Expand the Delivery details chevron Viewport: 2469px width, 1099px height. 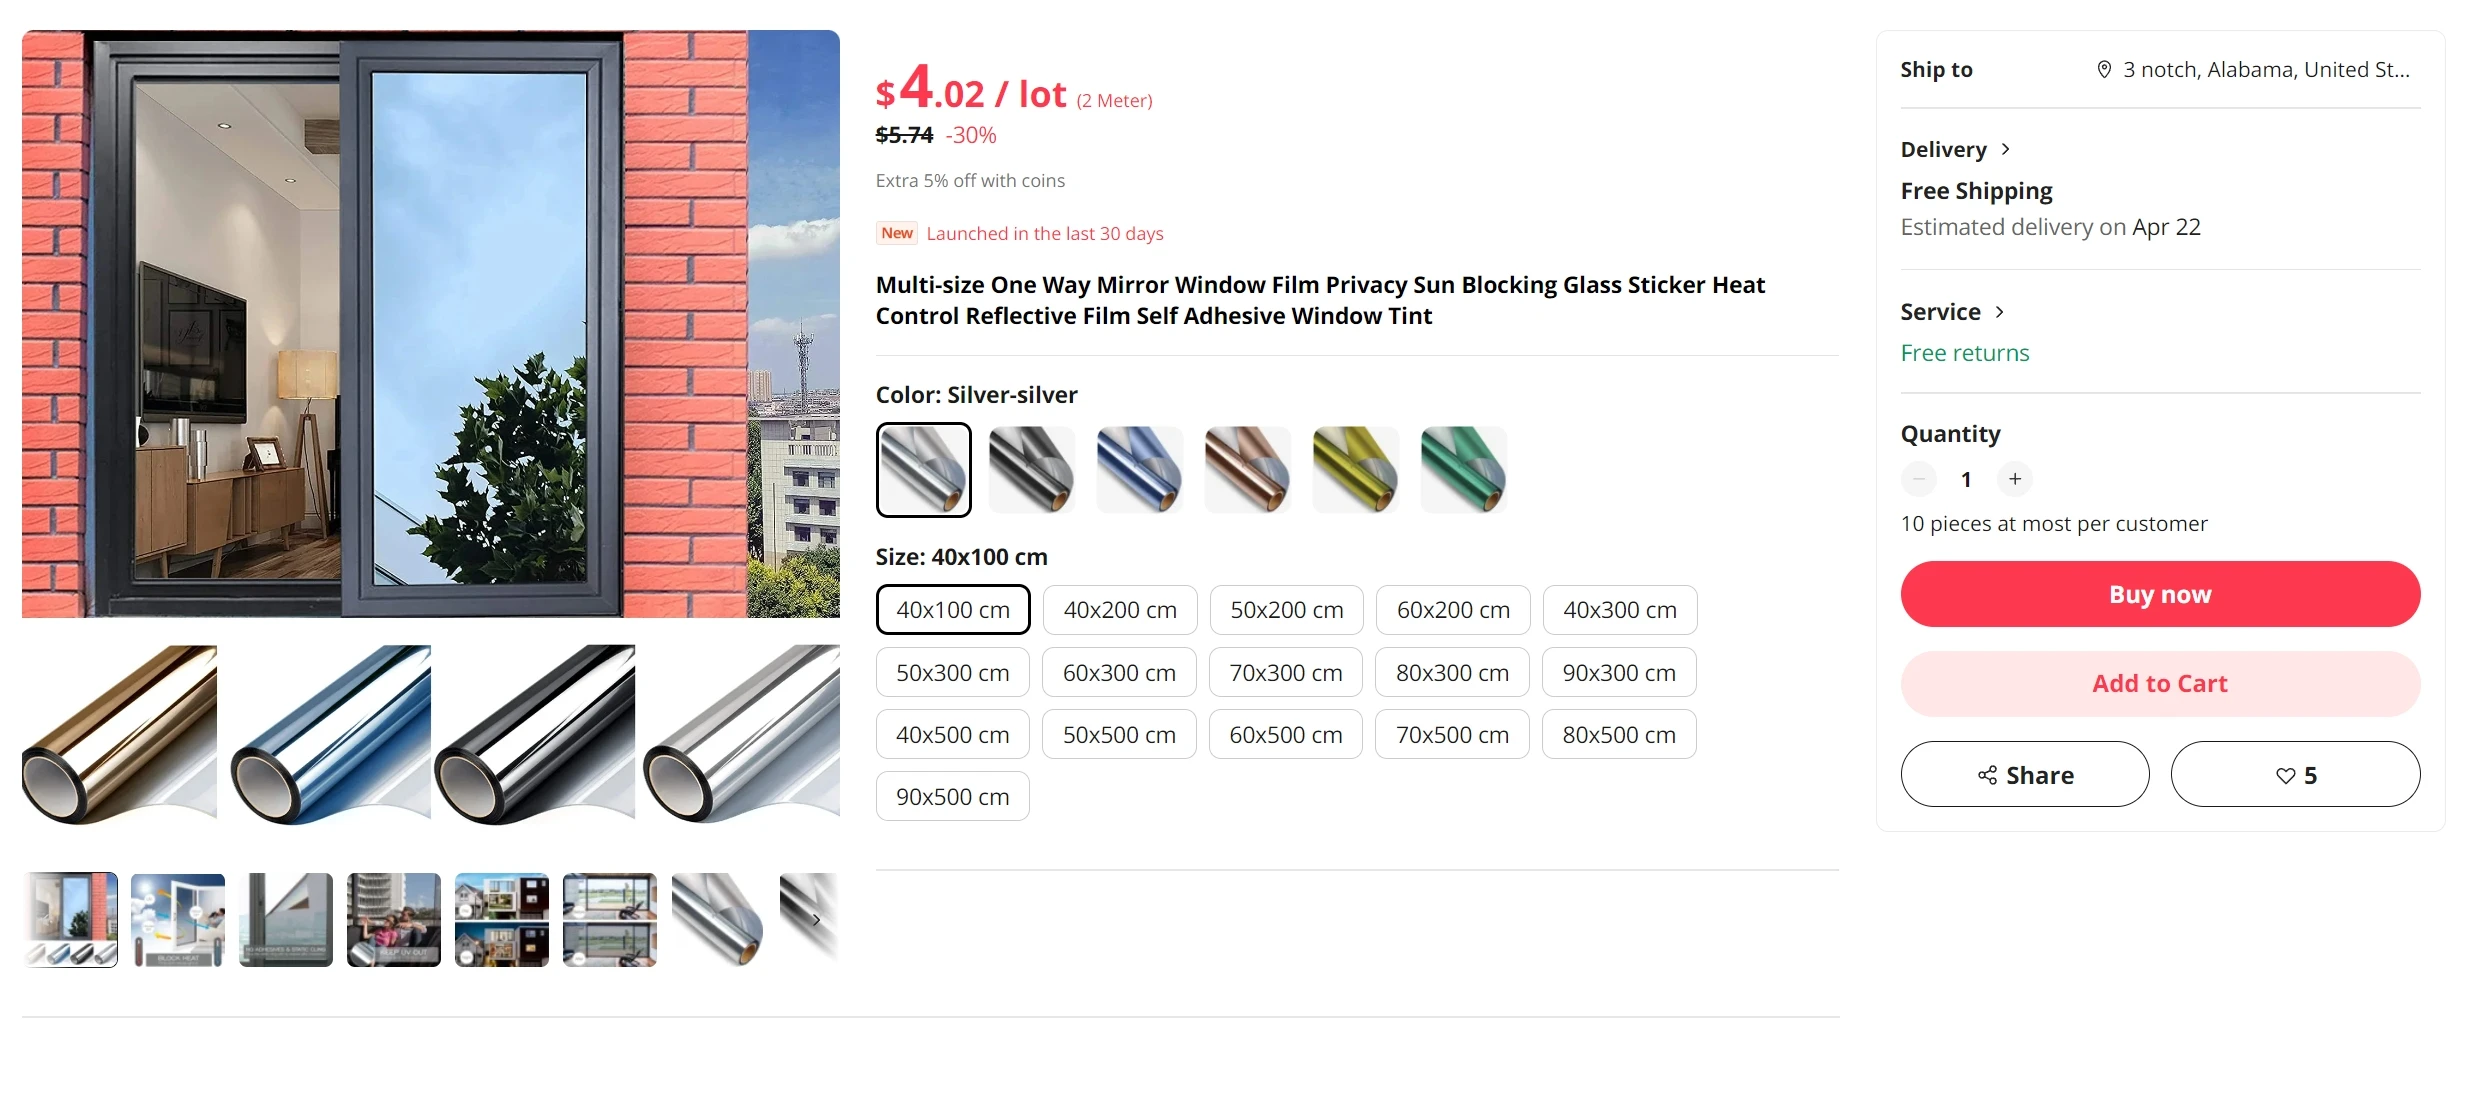point(2005,149)
